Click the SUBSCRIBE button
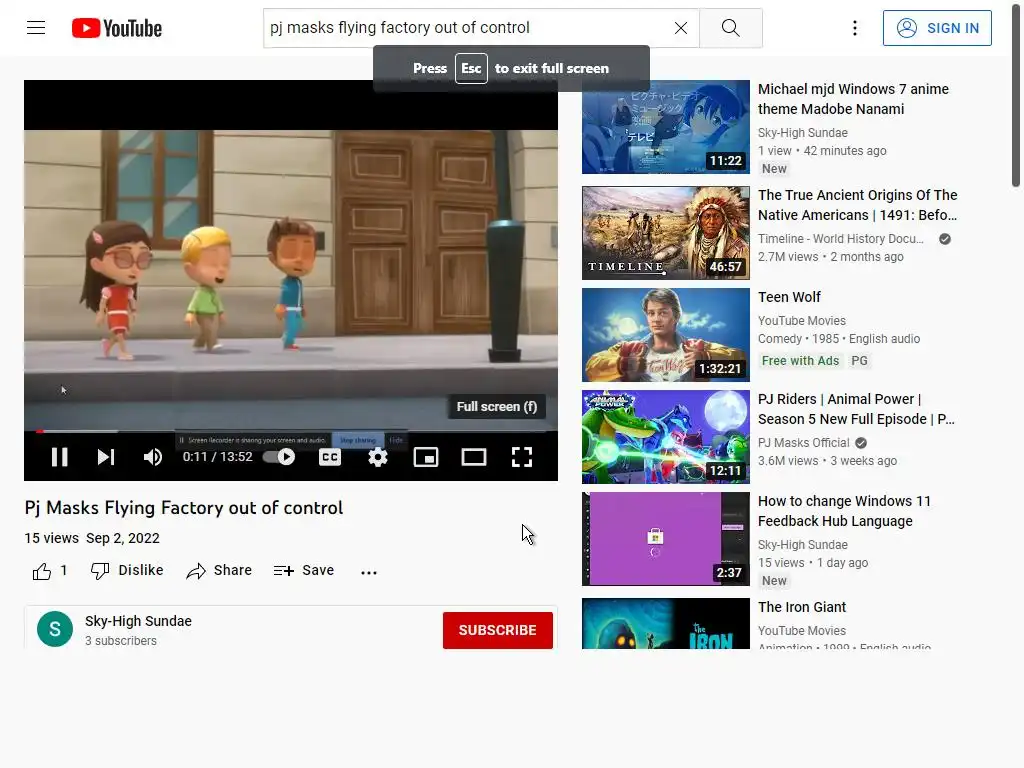1024x768 pixels. coord(498,630)
